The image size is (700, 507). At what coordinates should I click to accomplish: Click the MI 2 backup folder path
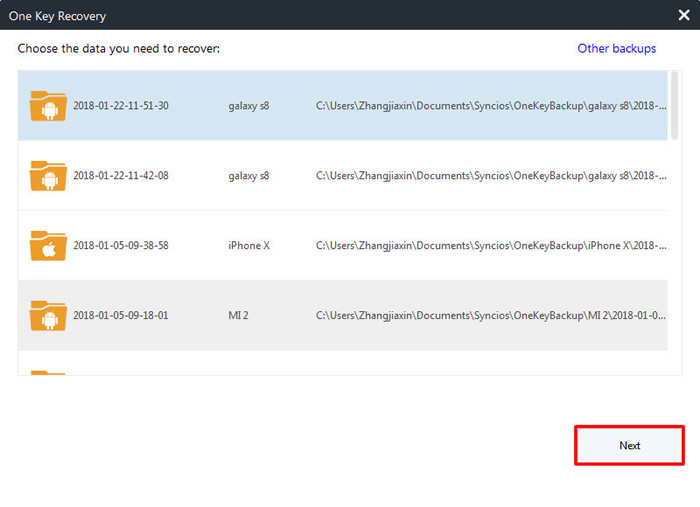click(x=491, y=315)
